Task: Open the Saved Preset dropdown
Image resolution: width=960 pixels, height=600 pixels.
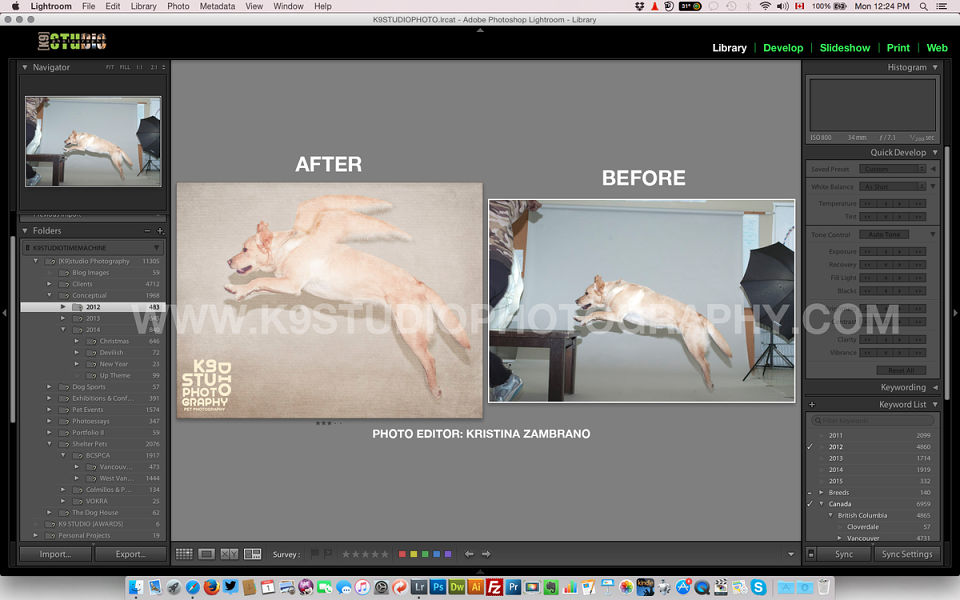Action: click(x=893, y=169)
